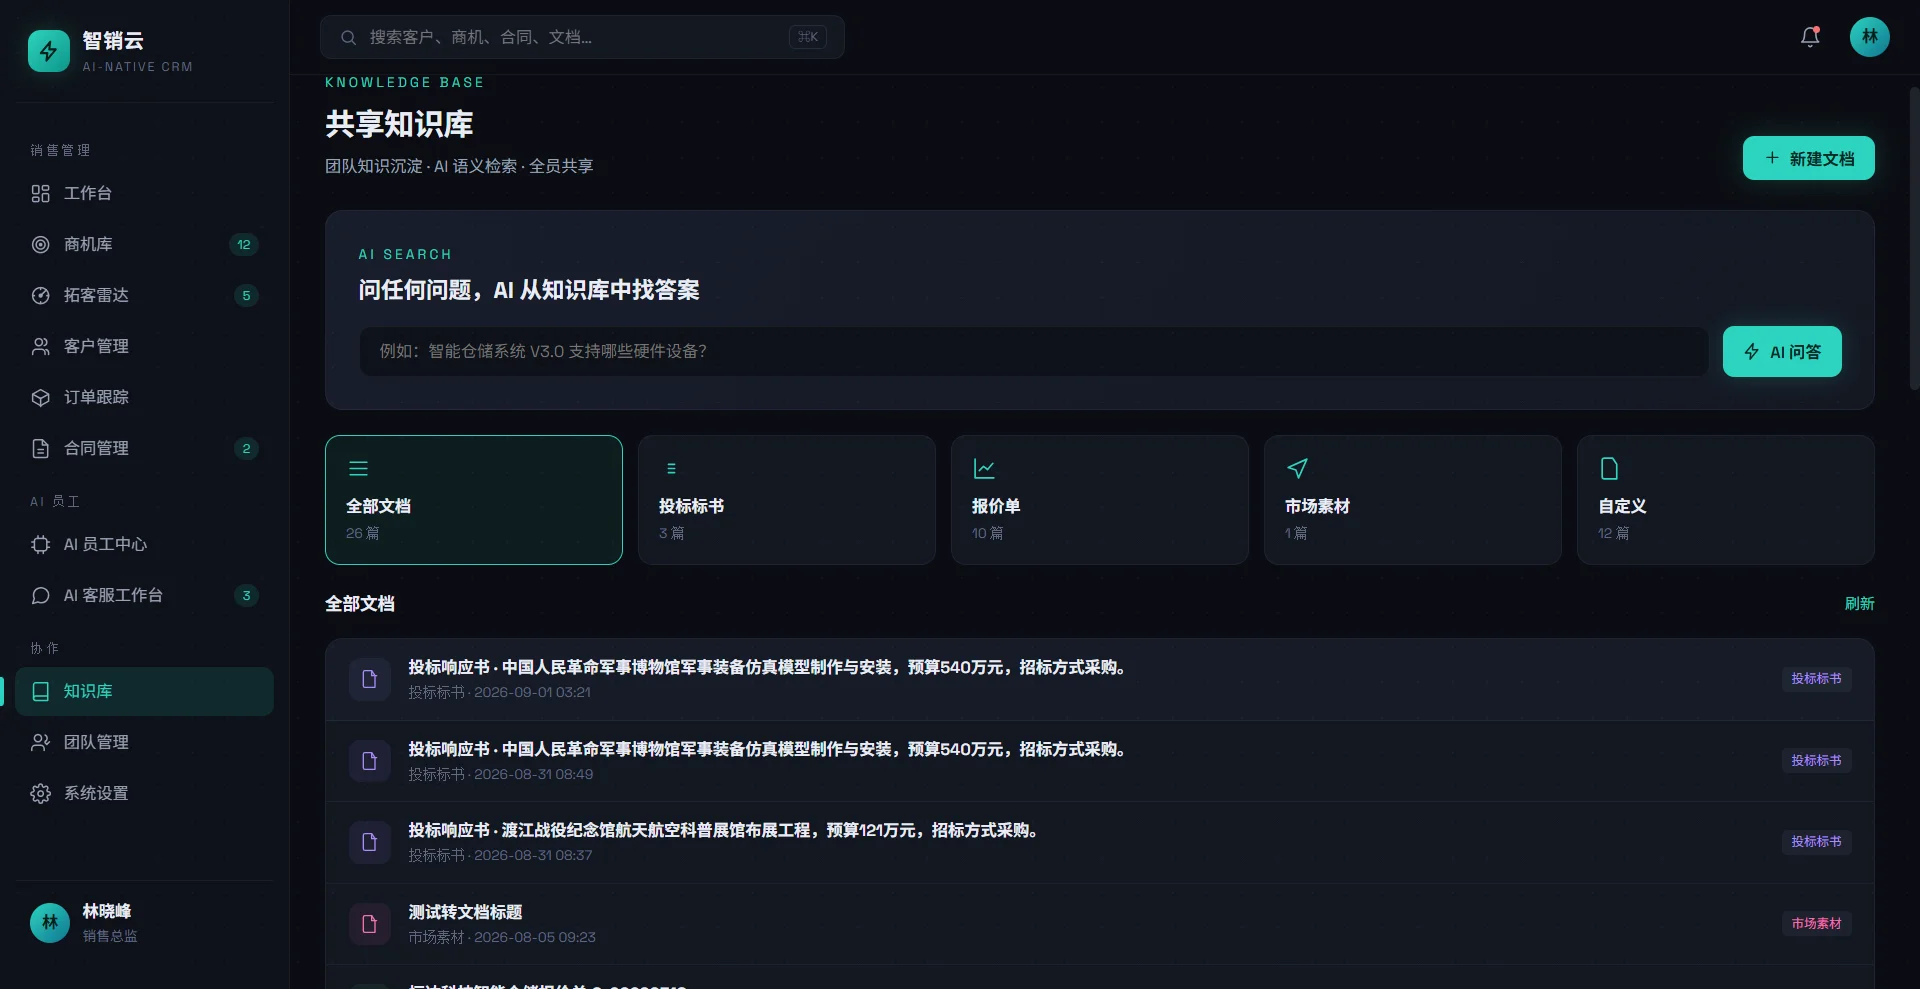Viewport: 1920px width, 989px height.
Task: Open 订单跟踪 page
Action: pyautogui.click(x=144, y=397)
